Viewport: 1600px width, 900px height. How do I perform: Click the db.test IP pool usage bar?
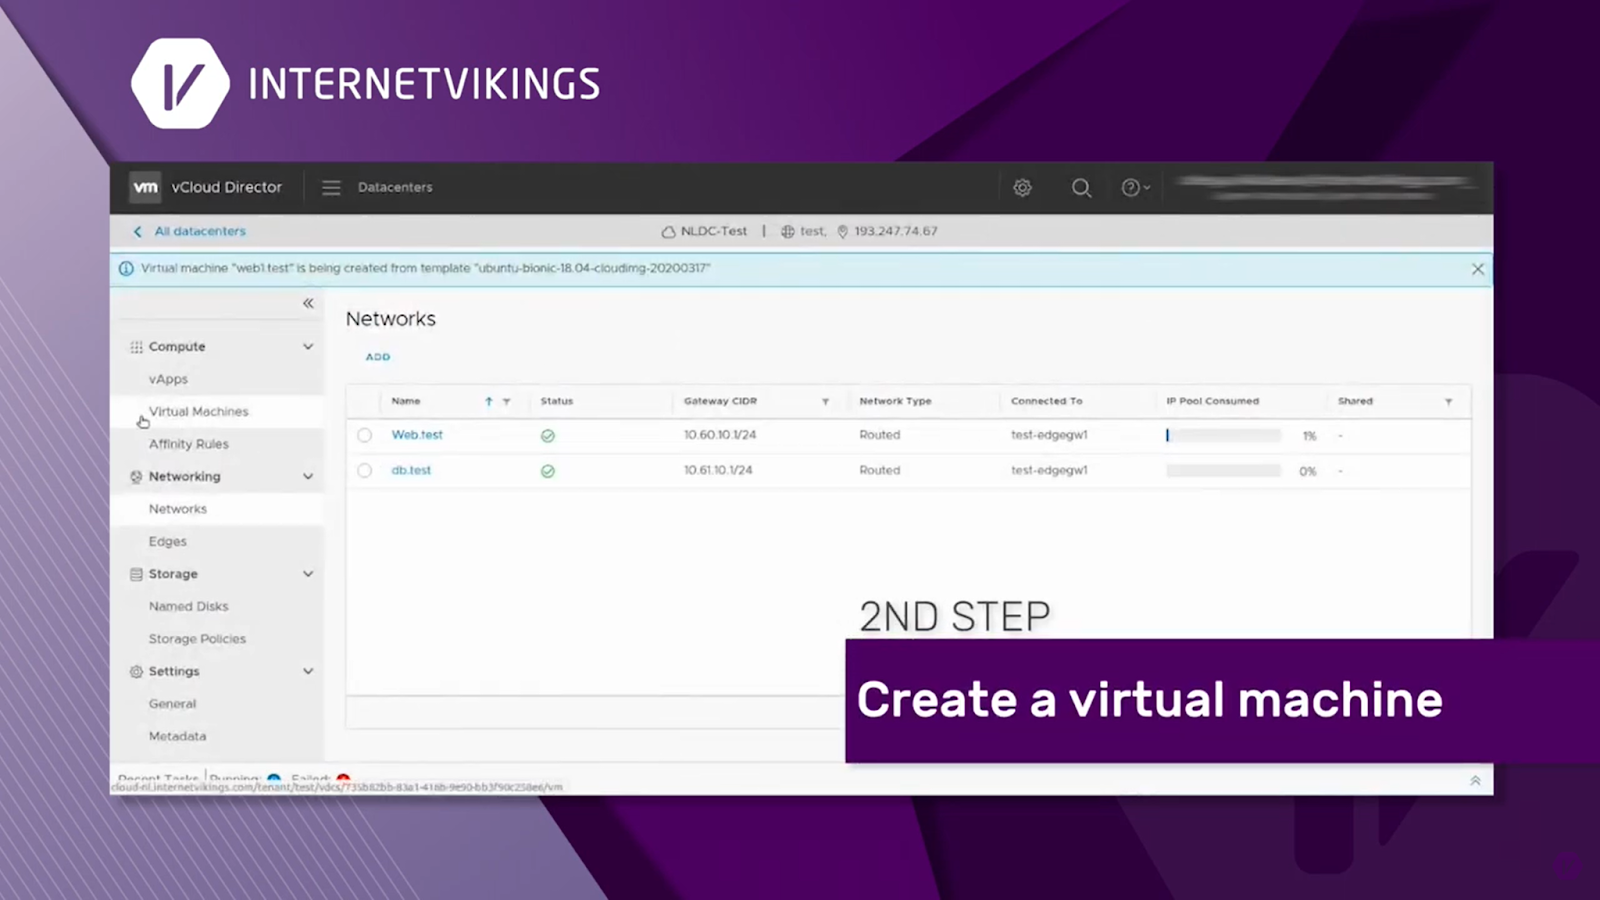coord(1223,471)
